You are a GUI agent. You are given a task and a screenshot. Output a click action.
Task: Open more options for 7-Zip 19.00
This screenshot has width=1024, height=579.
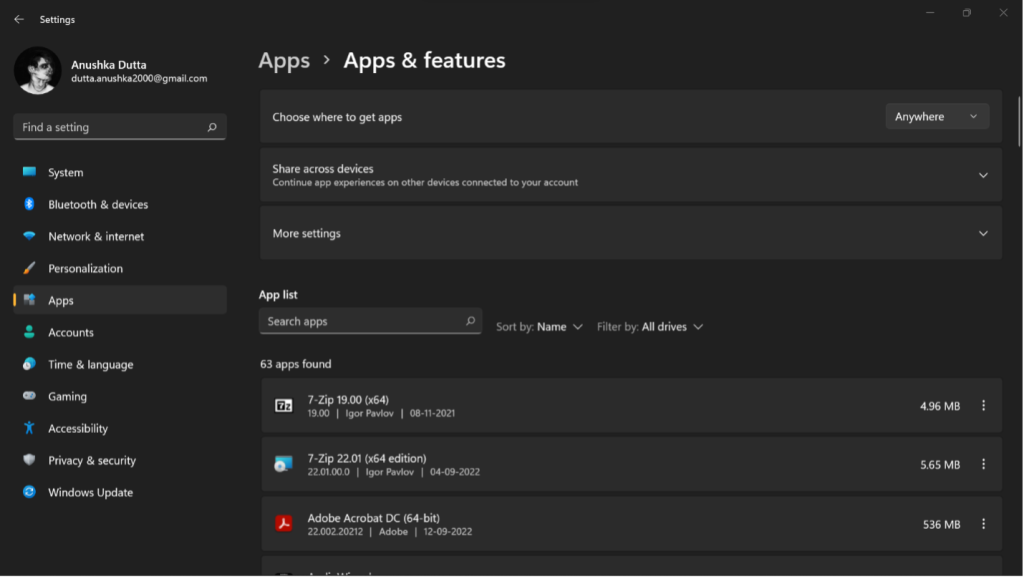point(983,406)
